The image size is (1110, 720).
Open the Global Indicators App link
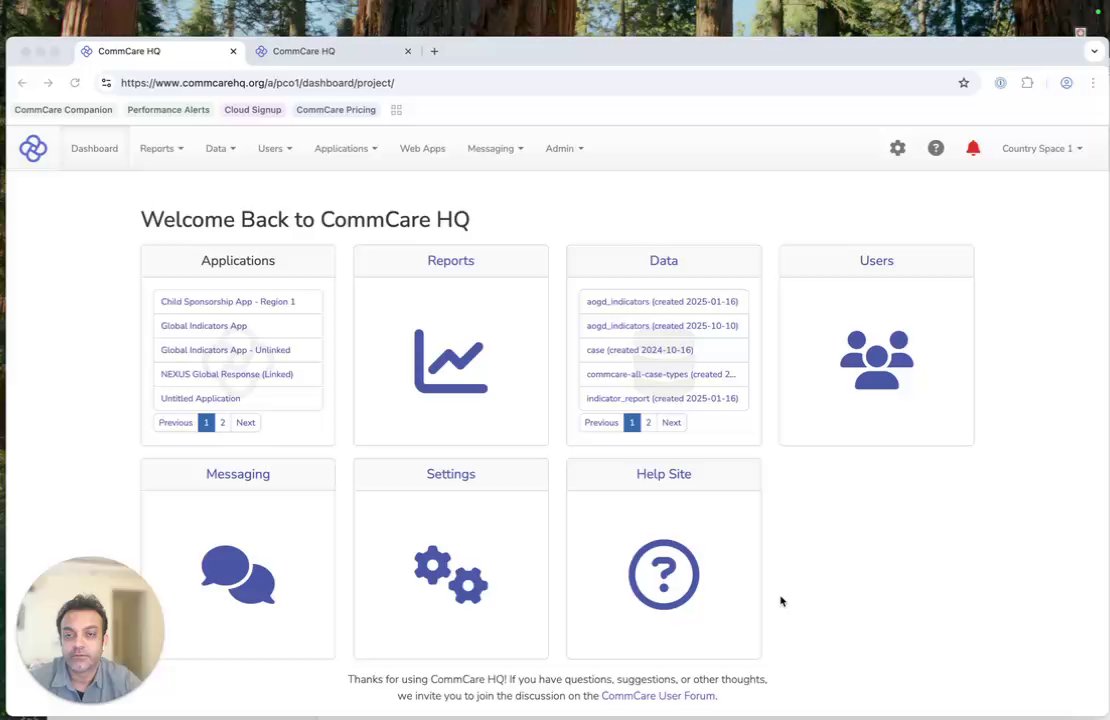[x=204, y=326]
